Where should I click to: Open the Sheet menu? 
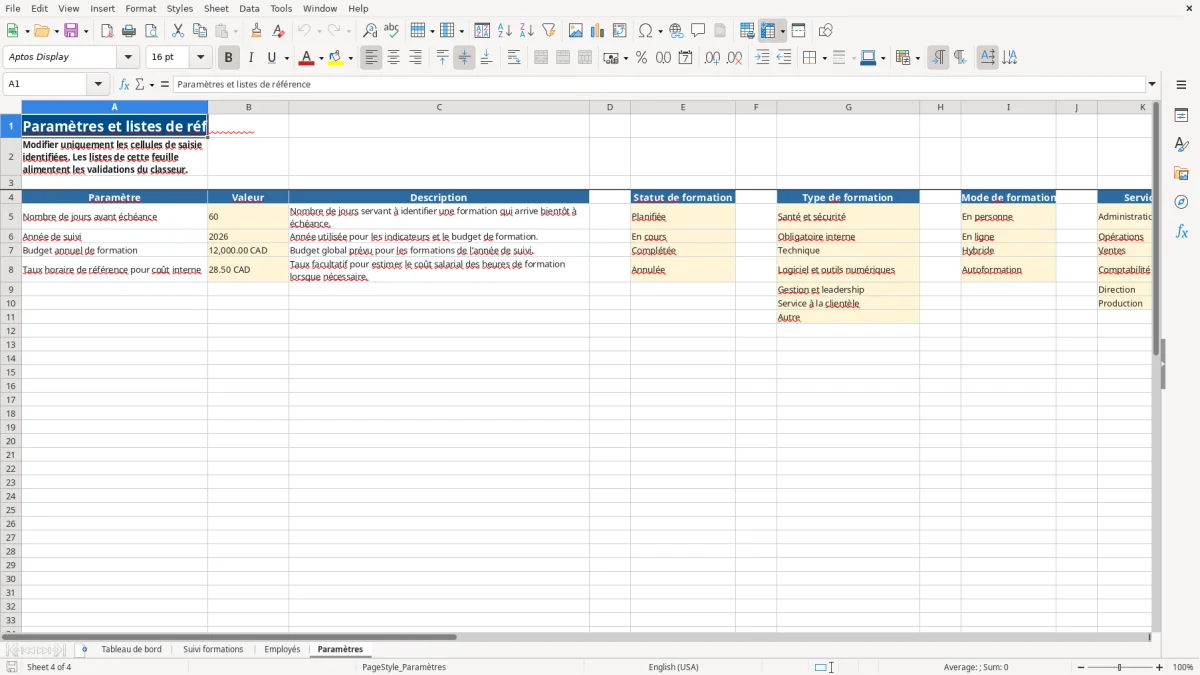(x=216, y=8)
